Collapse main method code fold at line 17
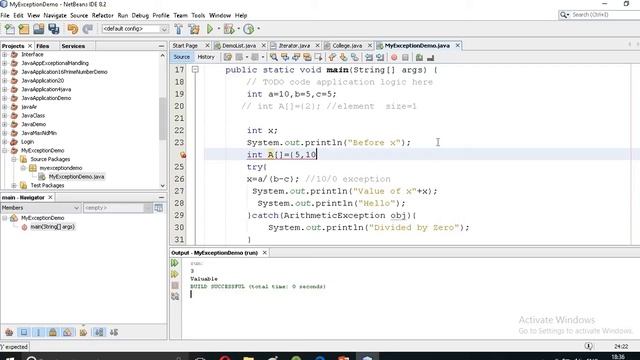This screenshot has height=360, width=640. tap(195, 70)
